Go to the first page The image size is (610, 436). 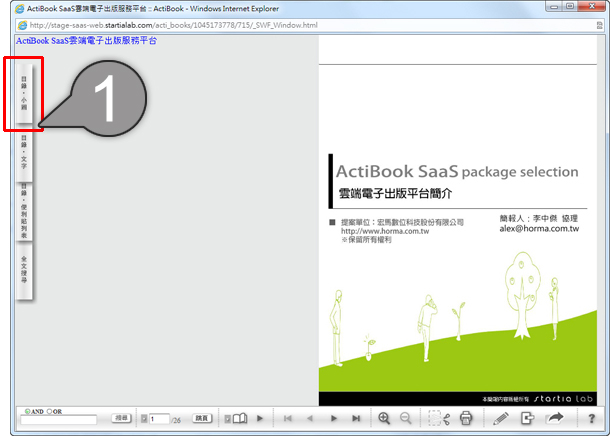pyautogui.click(x=287, y=418)
